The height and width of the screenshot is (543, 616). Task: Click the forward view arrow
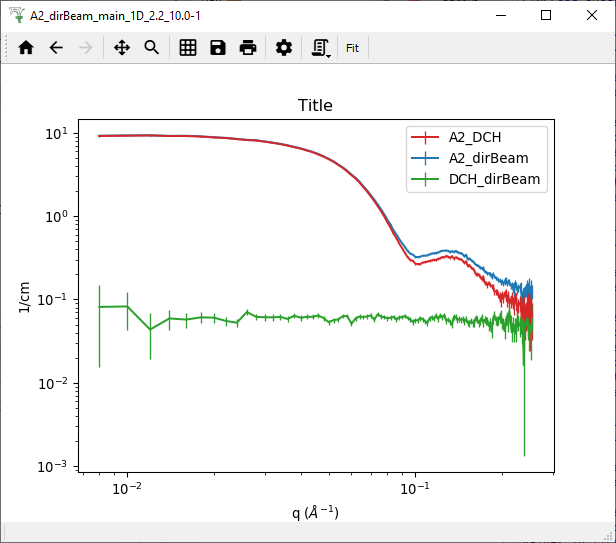(x=86, y=48)
